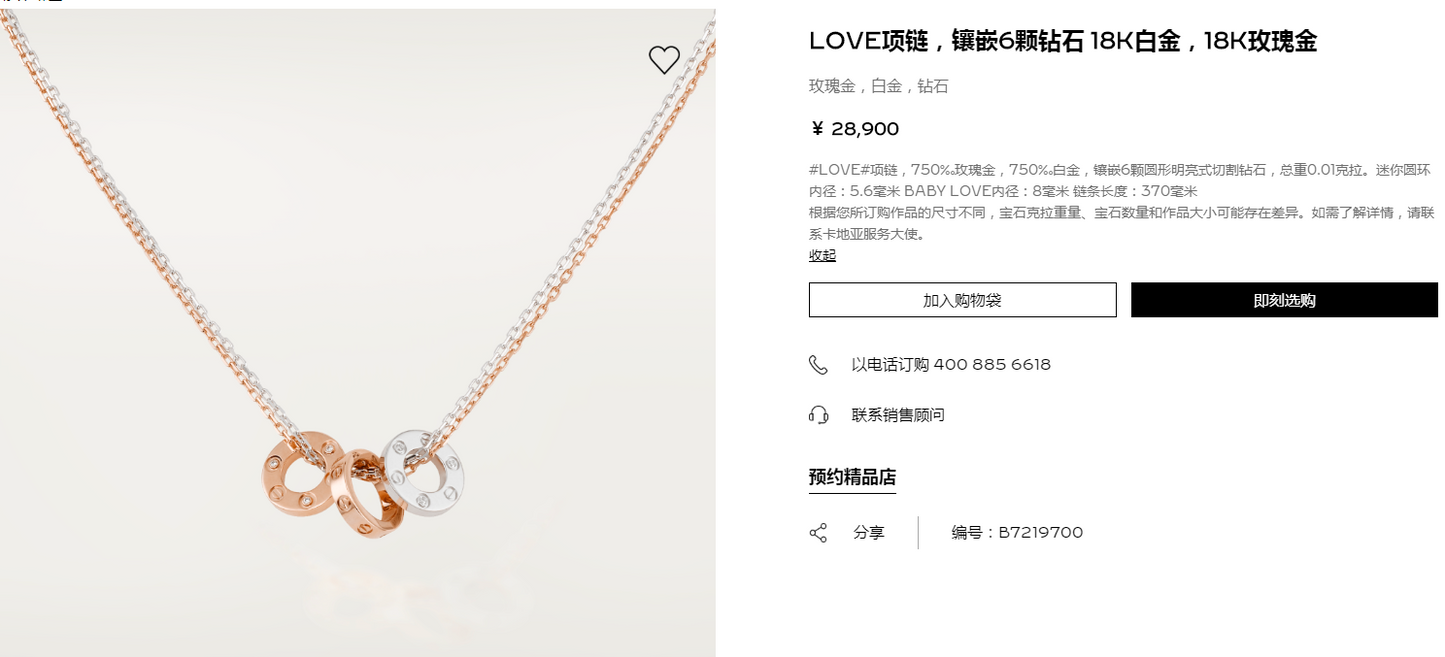Click the telephone handset icon
This screenshot has width=1445, height=657.
818,365
